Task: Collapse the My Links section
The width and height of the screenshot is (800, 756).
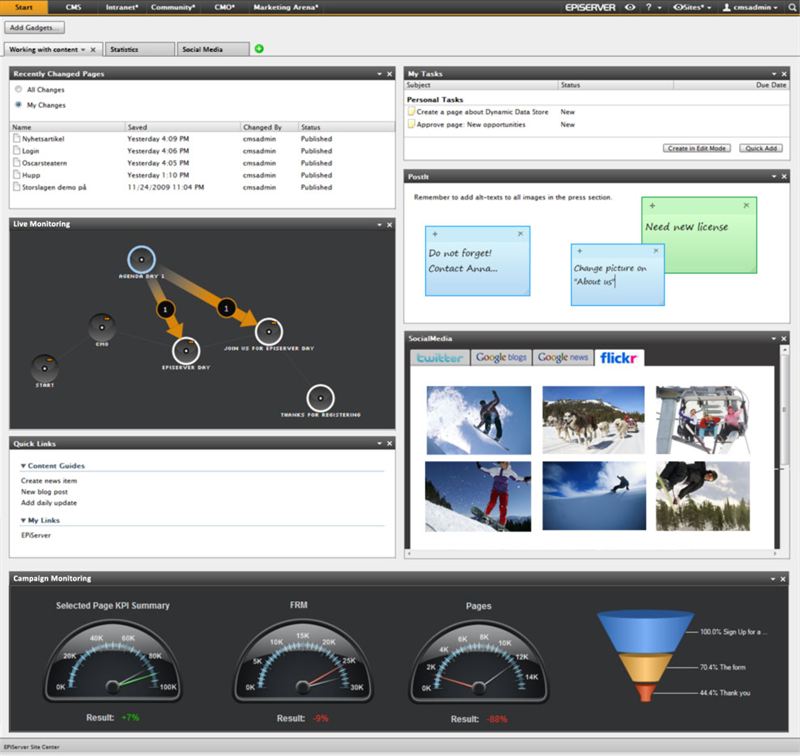Action: click(23, 521)
